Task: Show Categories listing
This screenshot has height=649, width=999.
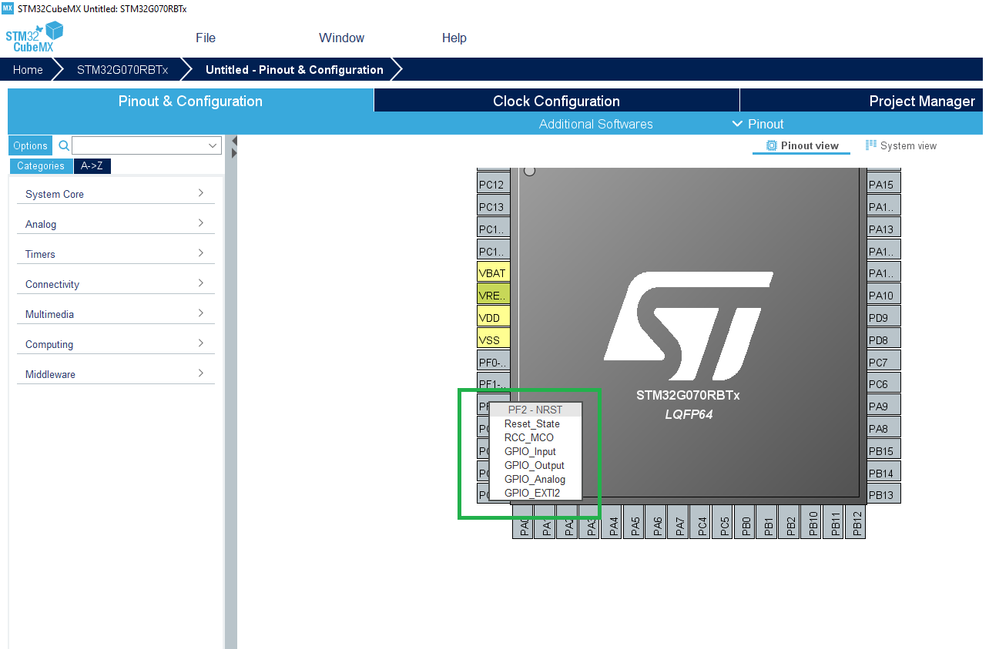Action: [x=41, y=166]
